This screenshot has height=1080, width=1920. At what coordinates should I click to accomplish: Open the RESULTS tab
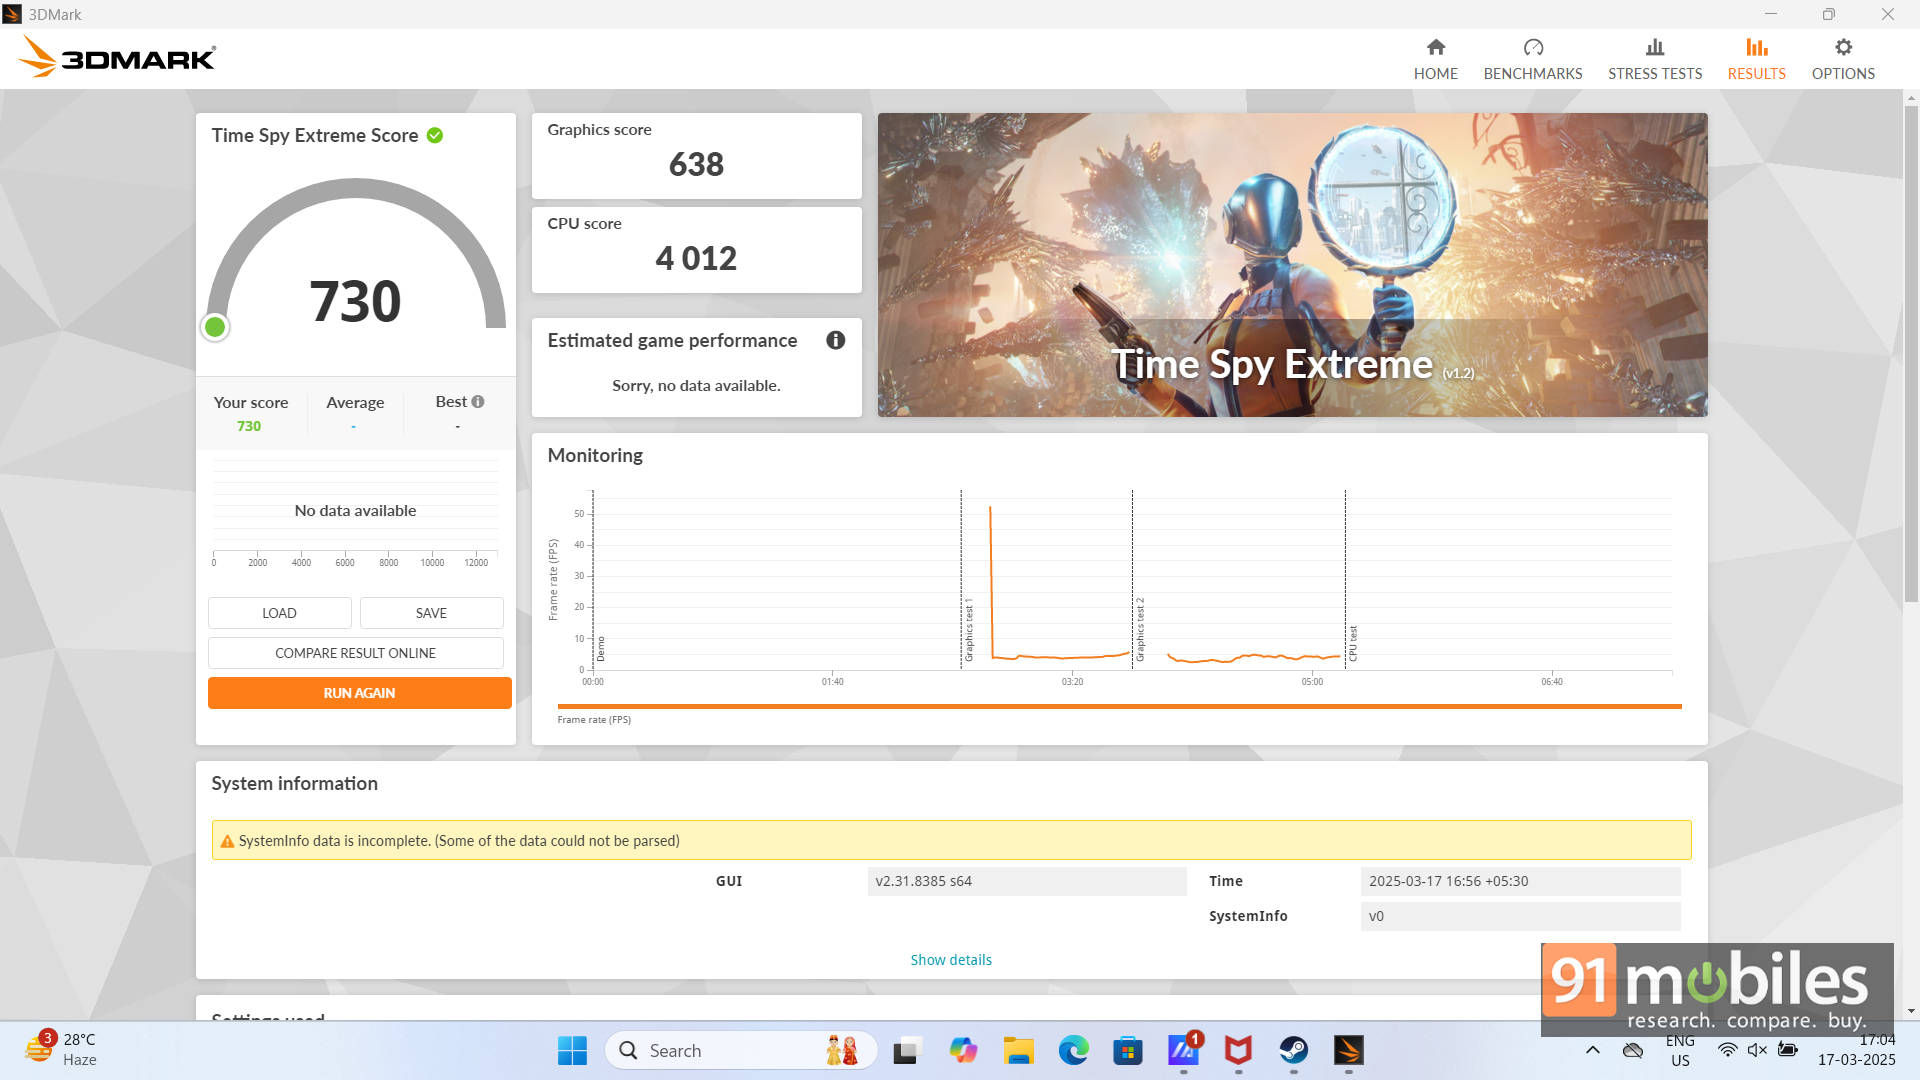point(1756,59)
